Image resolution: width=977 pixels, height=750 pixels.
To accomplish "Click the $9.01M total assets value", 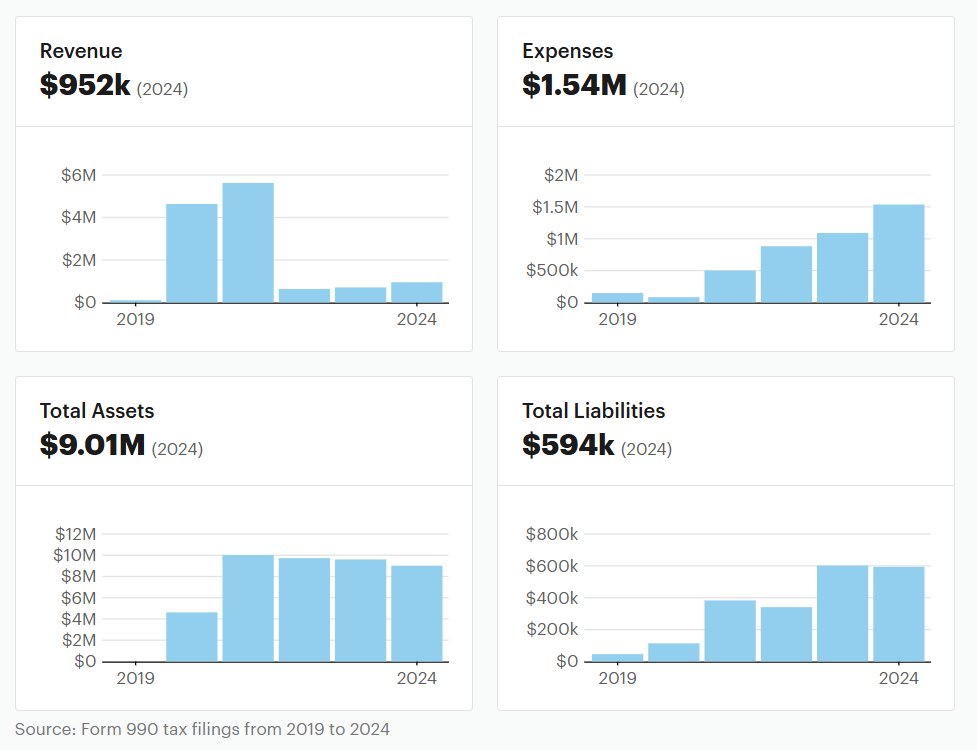I will (93, 446).
